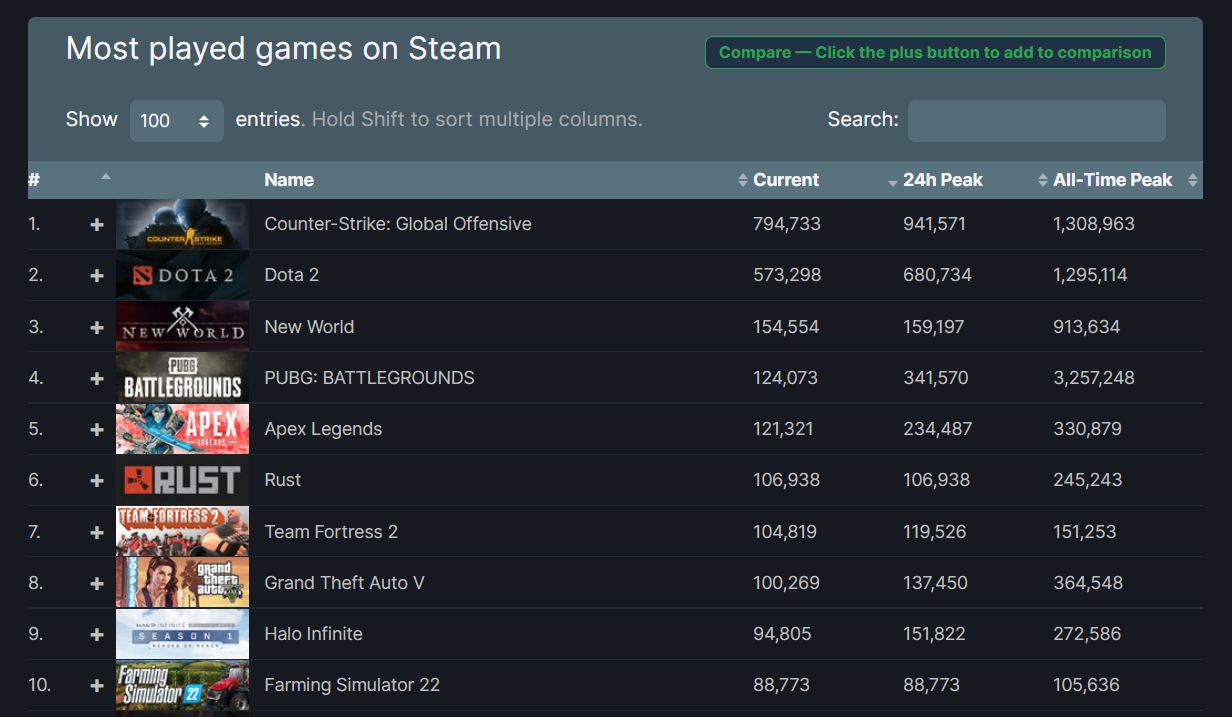Click the all-time peak value 3,257,248
Screen dimensions: 1232x717
1094,378
